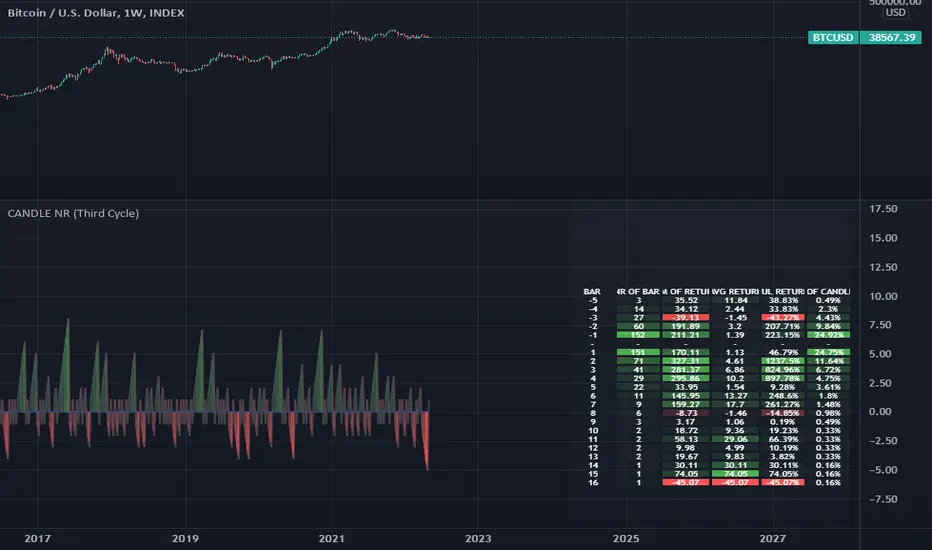This screenshot has height=550, width=932.
Task: Click the green 24.92% cell in bar -1 row
Action: coord(829,335)
